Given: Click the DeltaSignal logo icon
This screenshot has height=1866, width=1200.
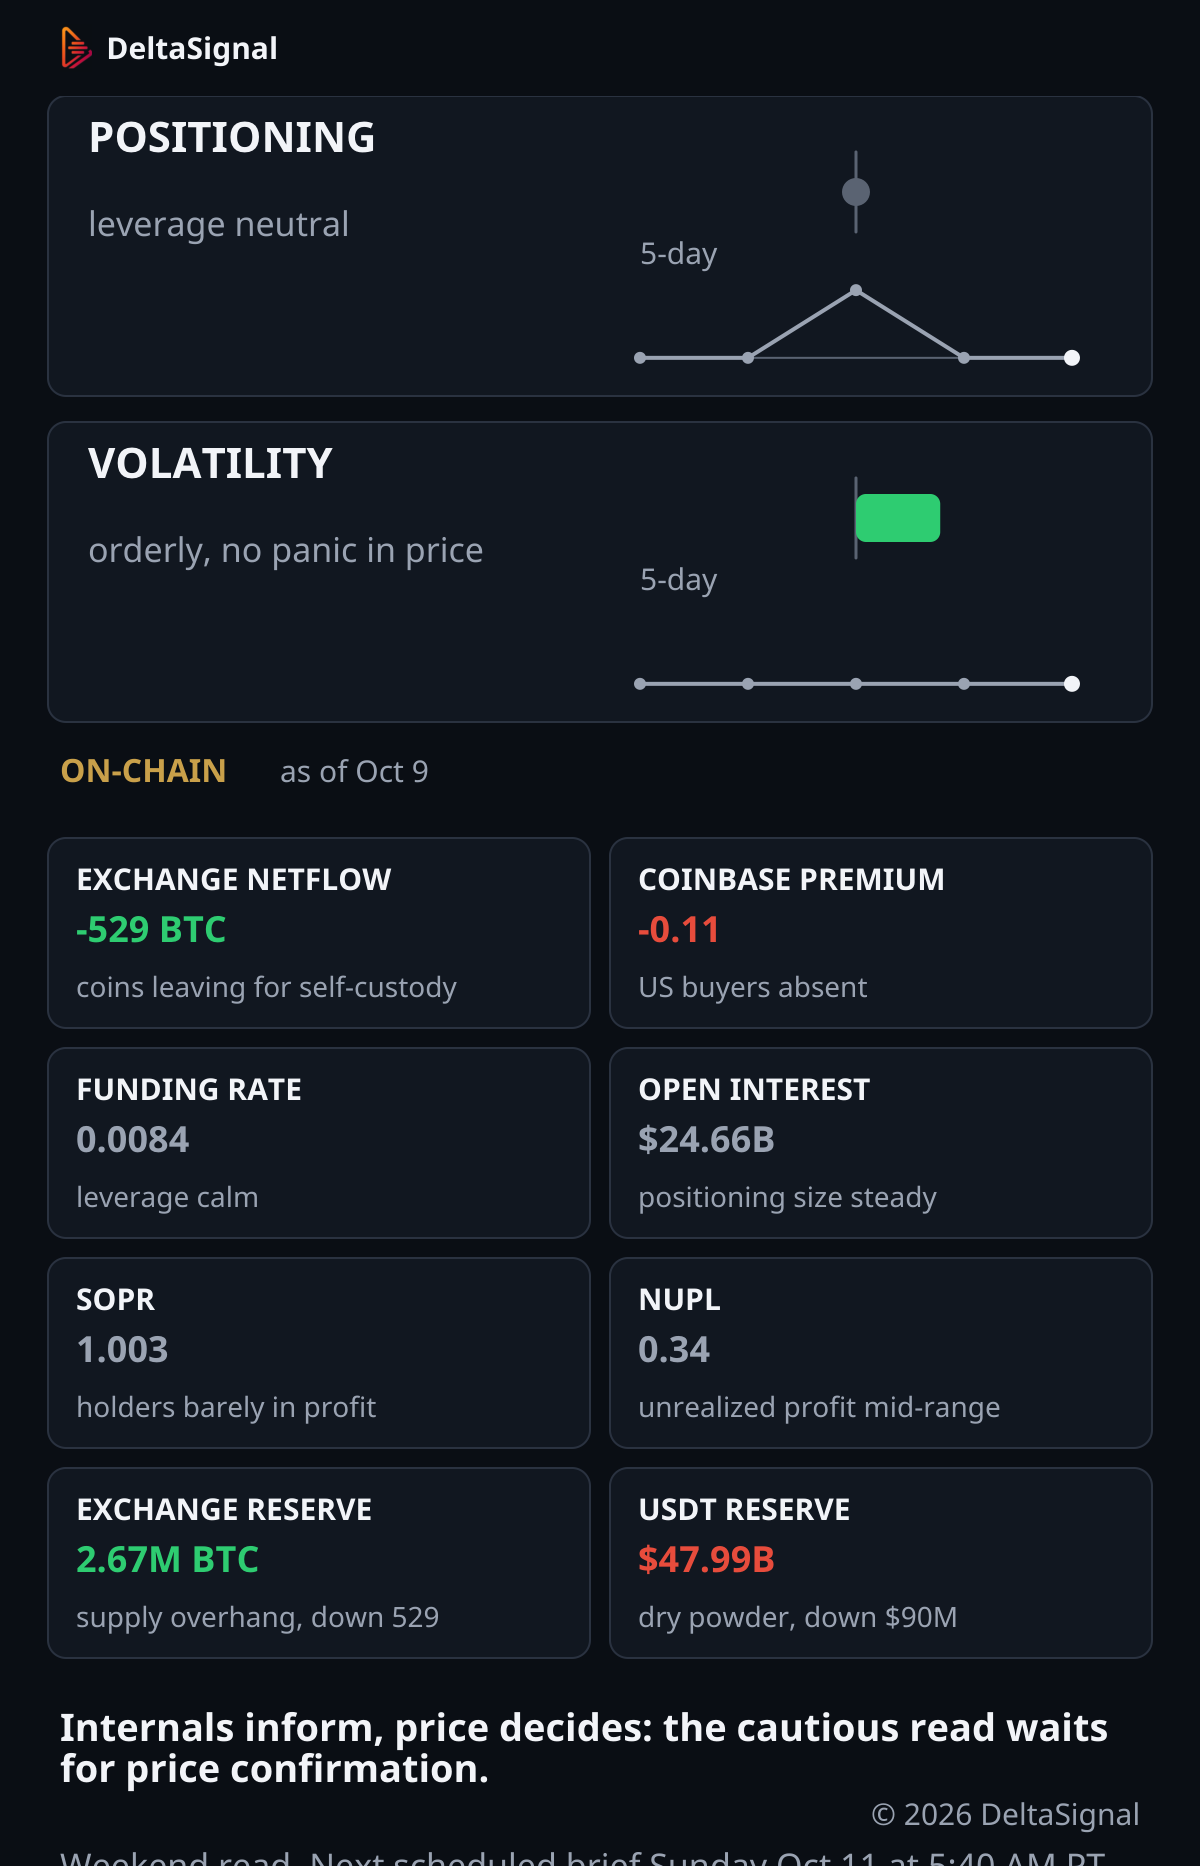Looking at the screenshot, I should [76, 48].
